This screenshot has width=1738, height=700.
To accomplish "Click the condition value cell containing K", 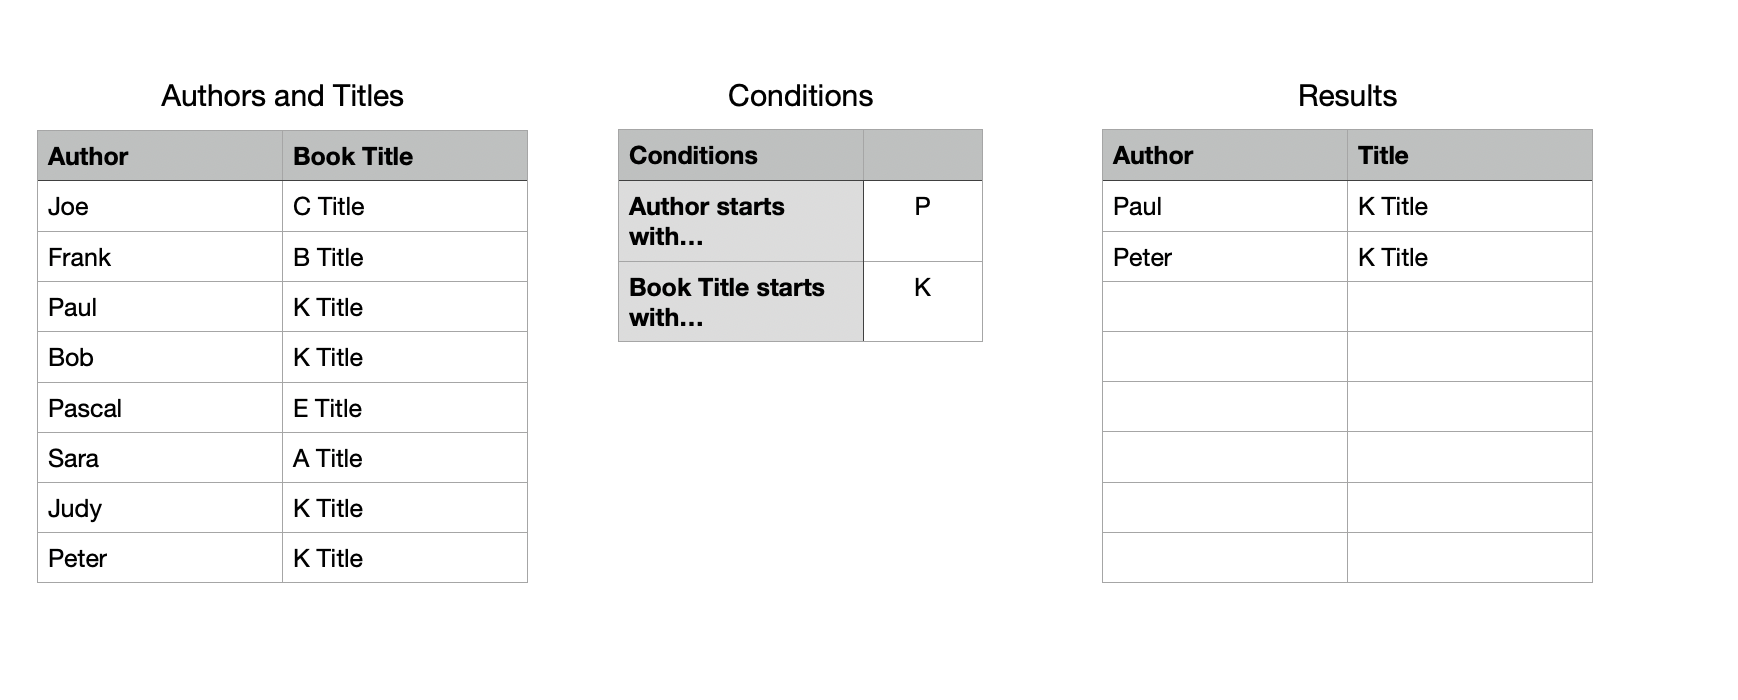I will pyautogui.click(x=923, y=302).
